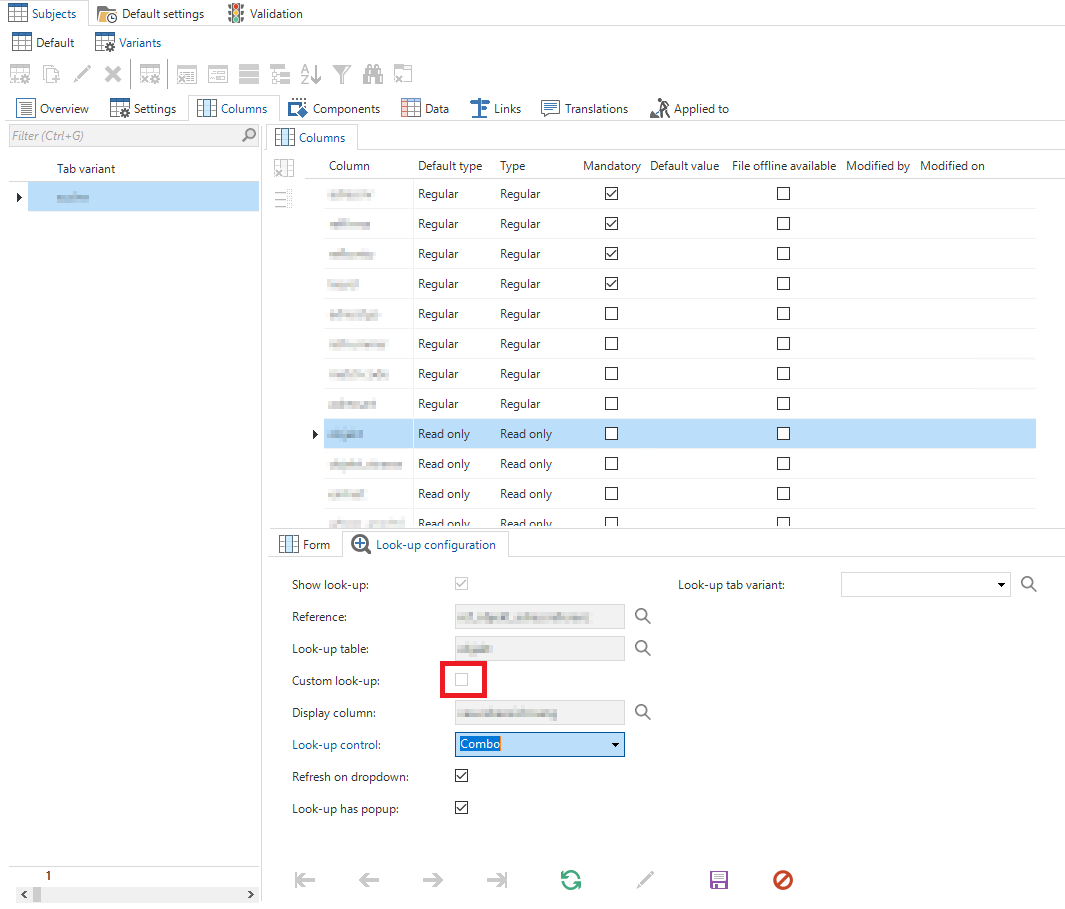1065x909 pixels.
Task: Toggle the Custom look-up checkbox
Action: point(462,680)
